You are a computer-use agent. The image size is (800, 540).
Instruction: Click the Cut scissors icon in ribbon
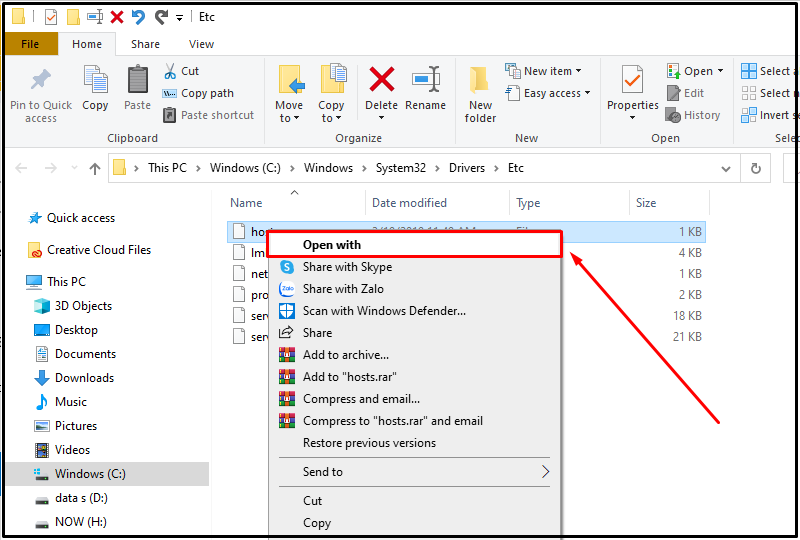click(x=170, y=71)
